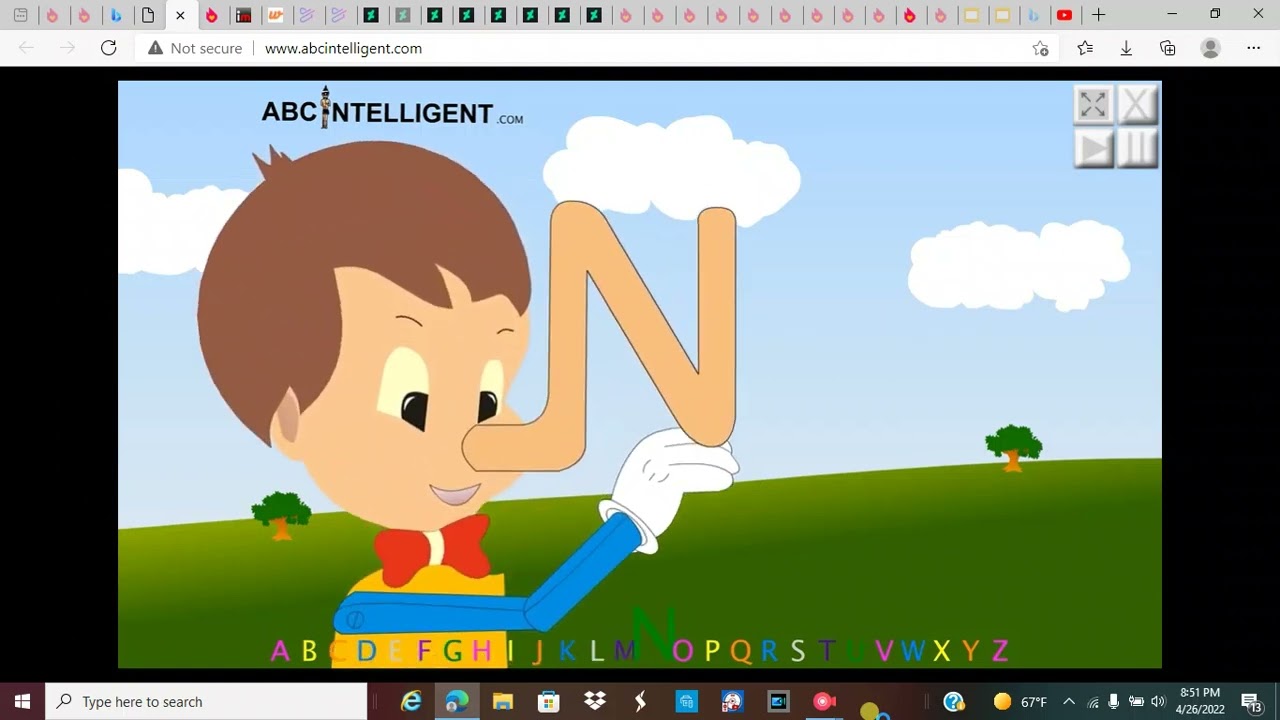Add this page to favorites

click(x=1040, y=48)
